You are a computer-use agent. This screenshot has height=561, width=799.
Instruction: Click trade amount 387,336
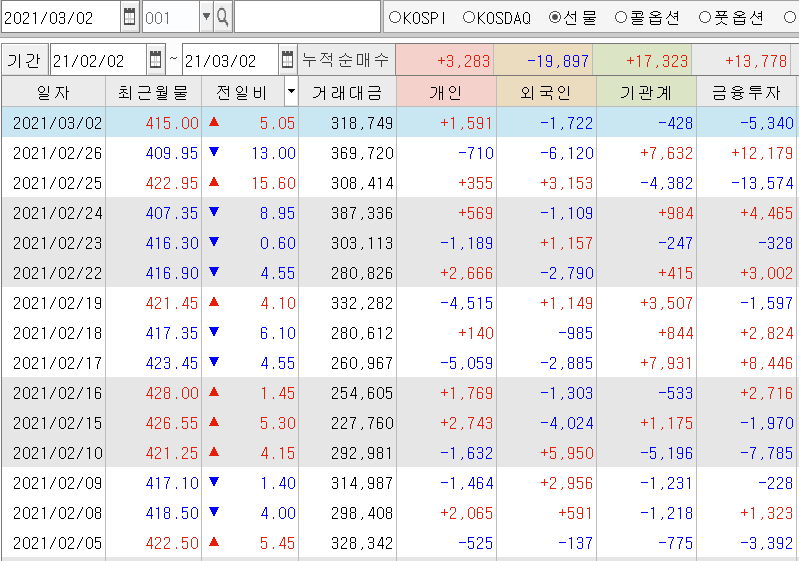point(362,213)
